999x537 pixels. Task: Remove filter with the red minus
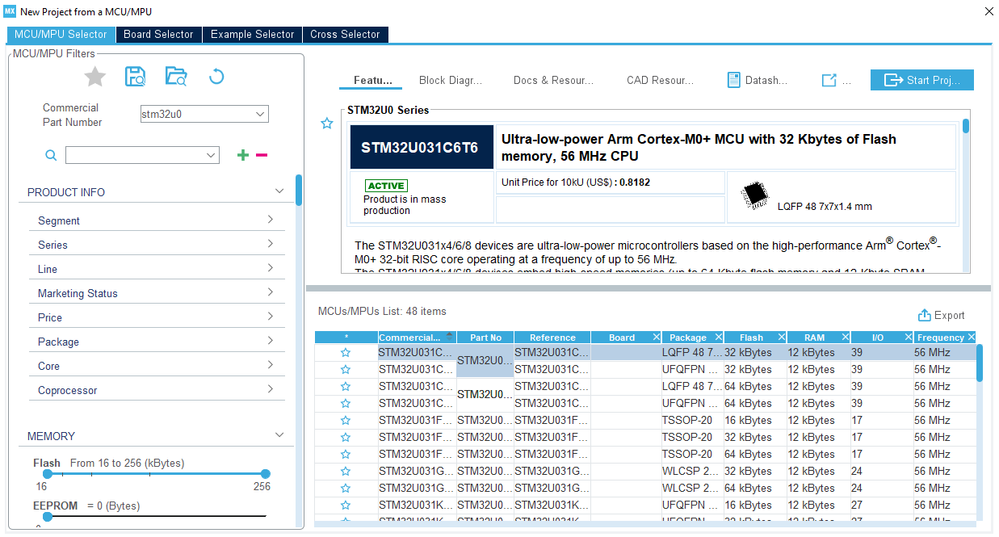coord(261,155)
